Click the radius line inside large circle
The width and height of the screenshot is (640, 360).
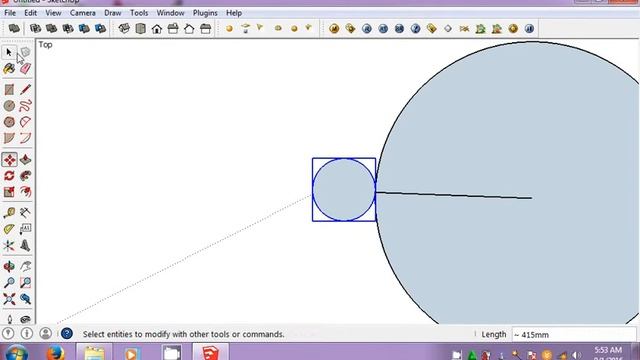[x=453, y=195]
